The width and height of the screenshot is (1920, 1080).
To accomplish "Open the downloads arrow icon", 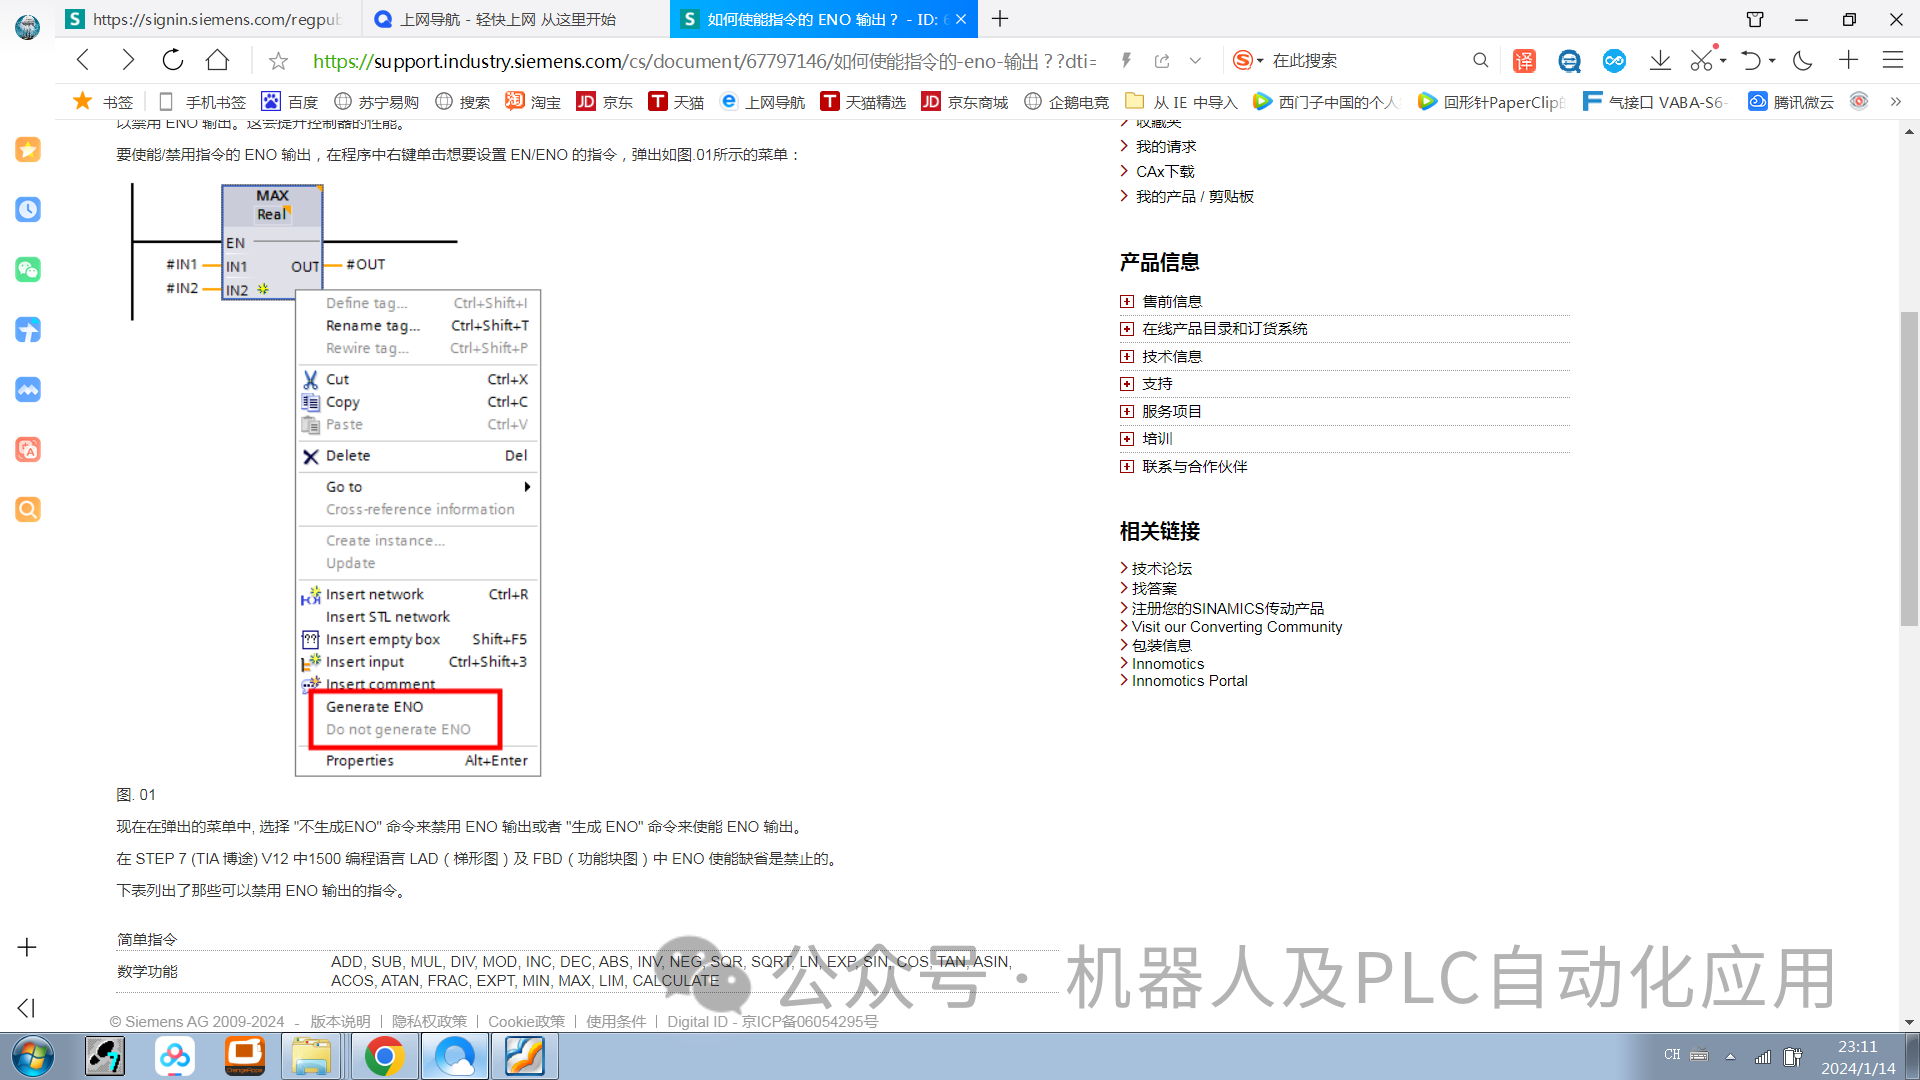I will click(1660, 61).
